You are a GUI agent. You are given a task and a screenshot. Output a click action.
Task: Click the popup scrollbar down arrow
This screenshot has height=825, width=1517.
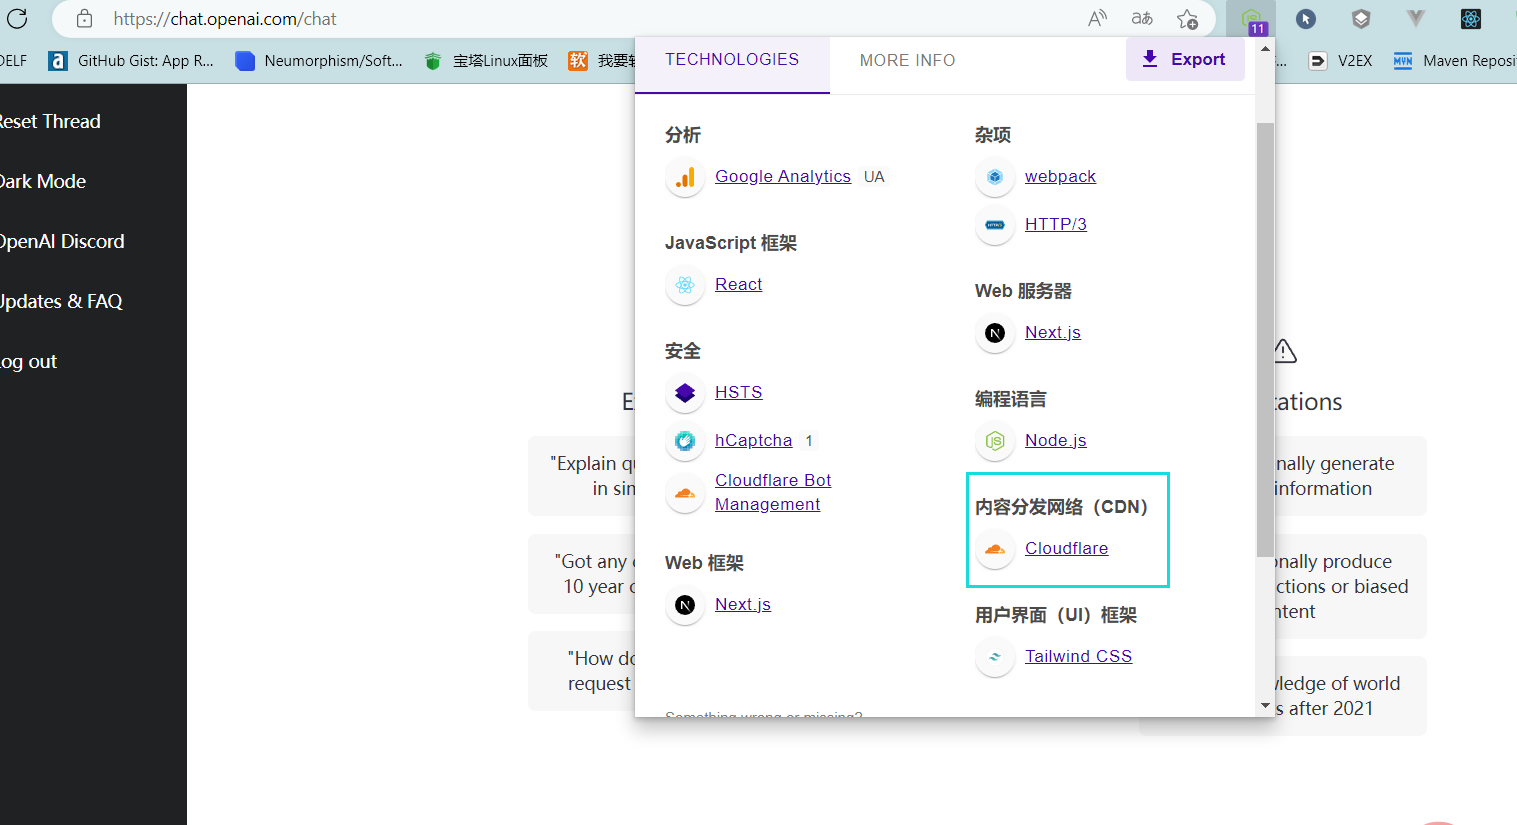tap(1265, 706)
